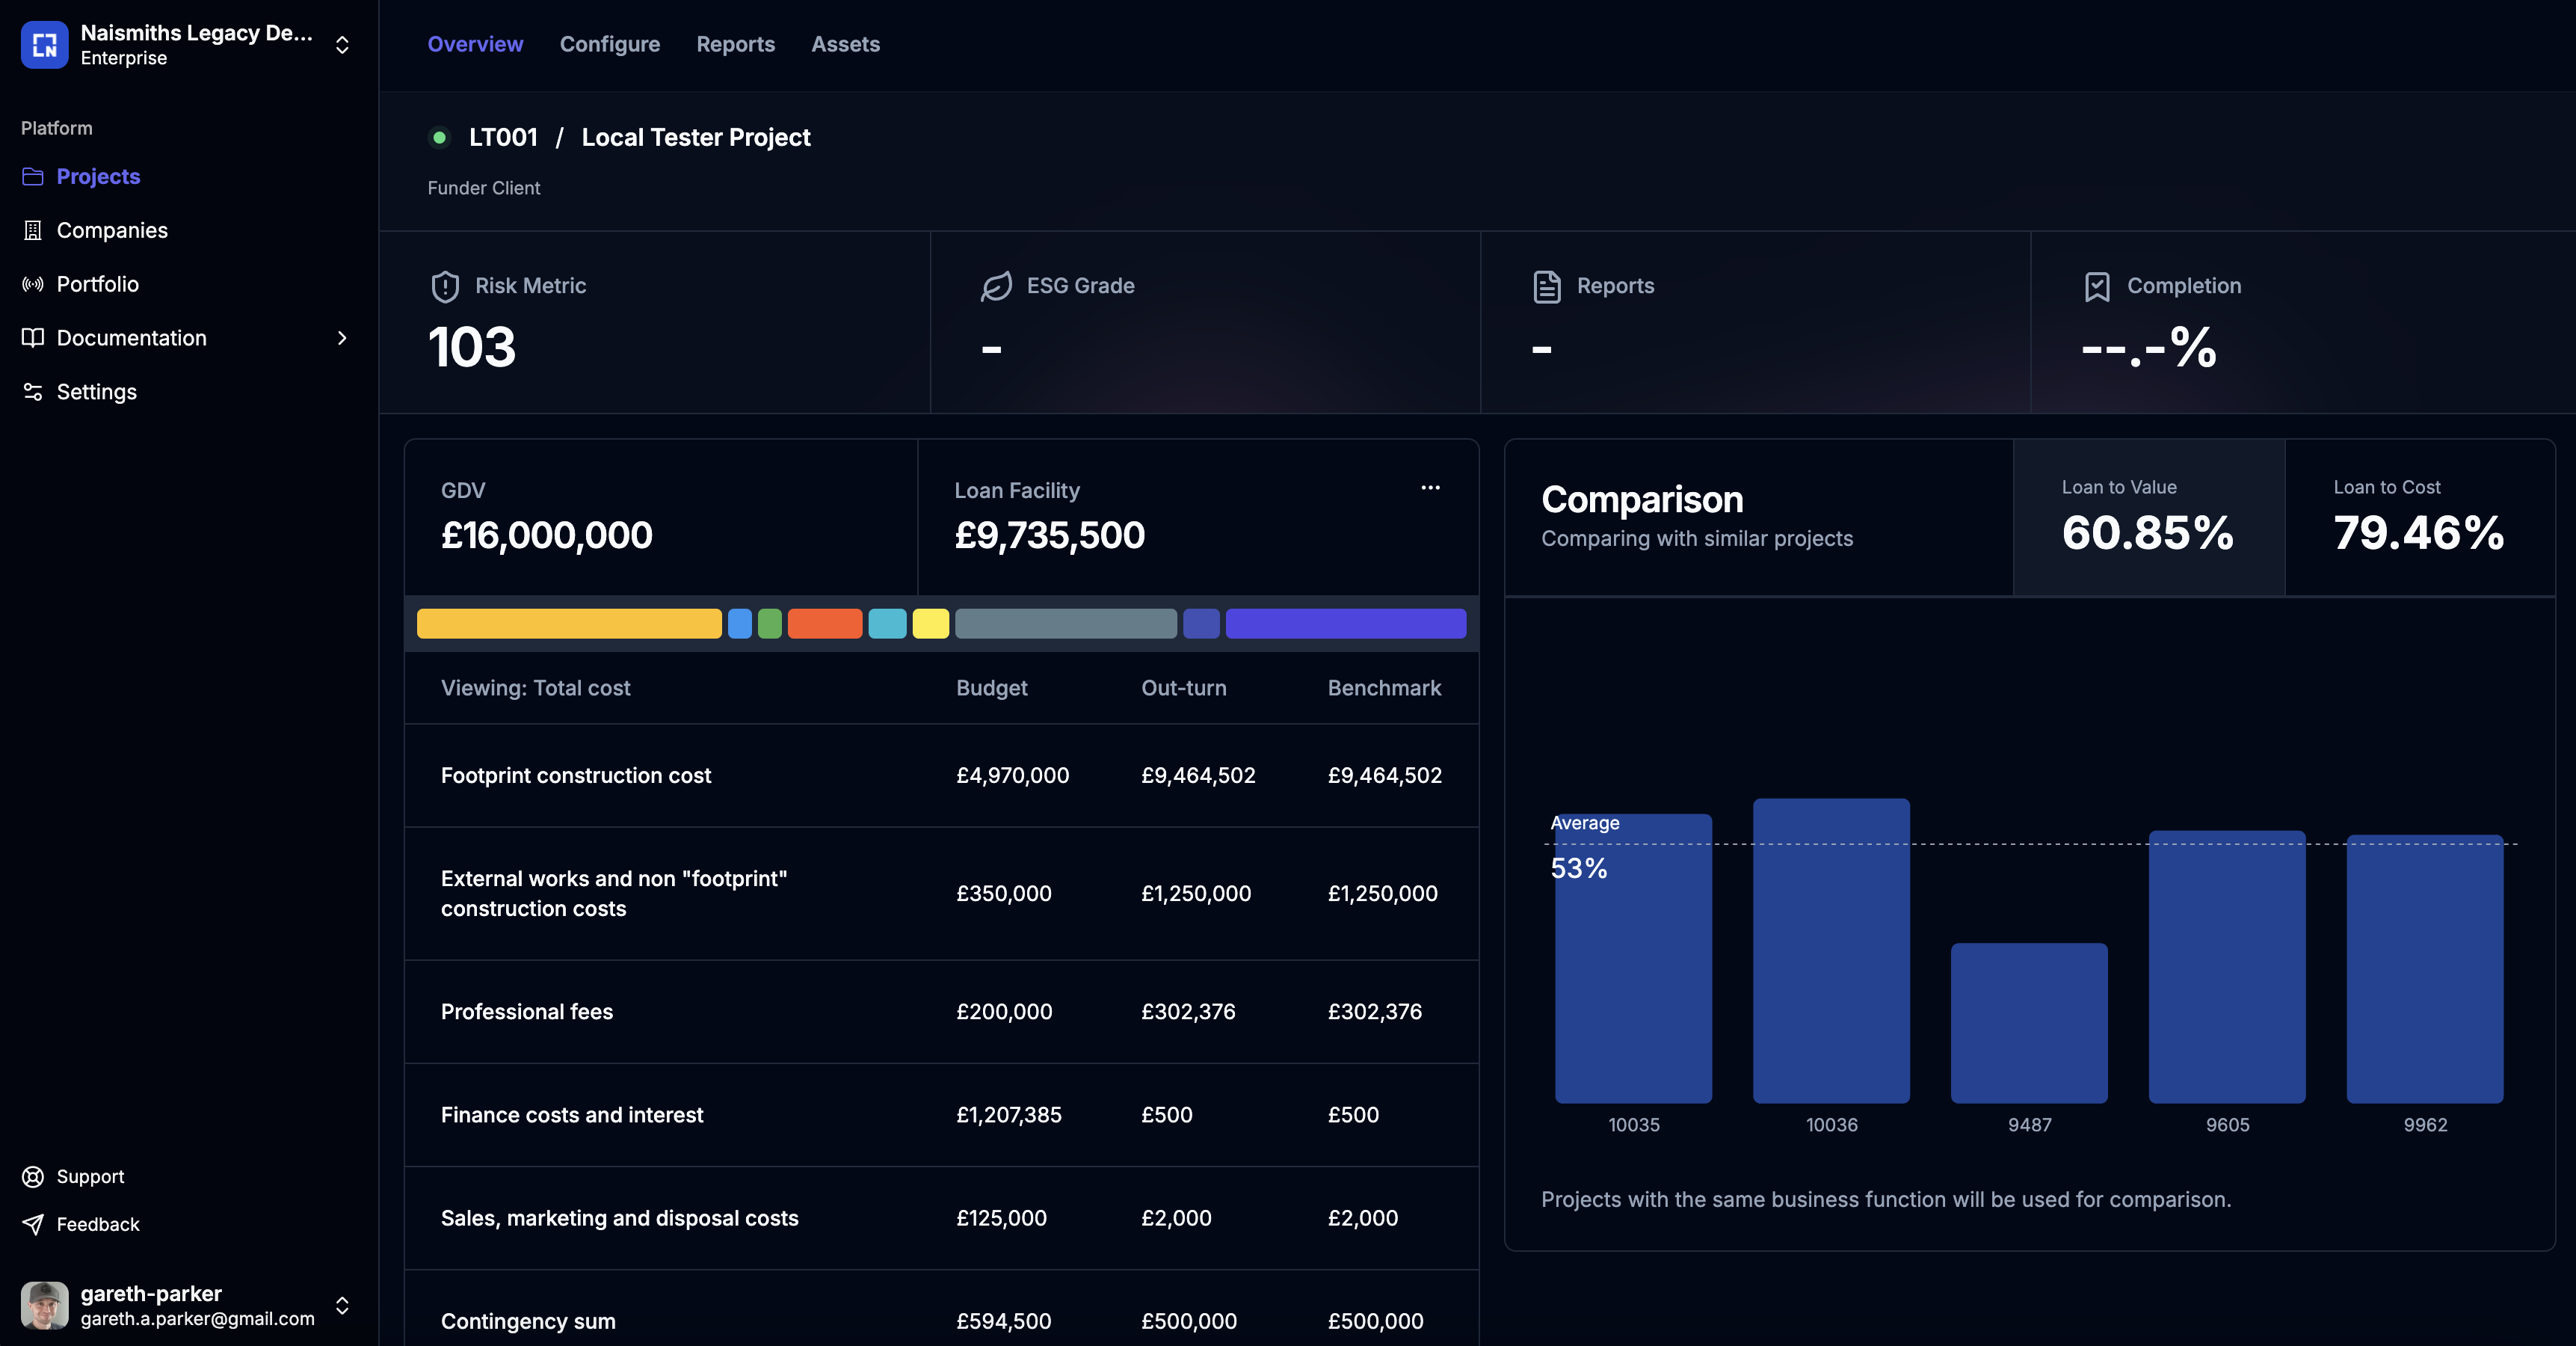Open the Support page

[90, 1176]
